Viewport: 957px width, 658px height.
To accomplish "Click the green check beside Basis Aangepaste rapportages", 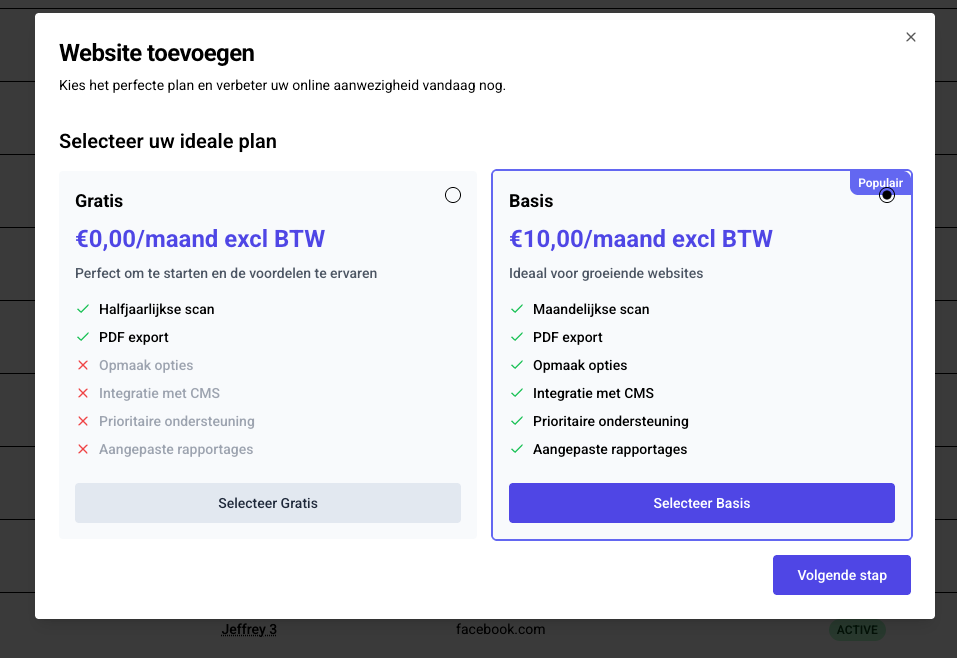I will click(517, 449).
